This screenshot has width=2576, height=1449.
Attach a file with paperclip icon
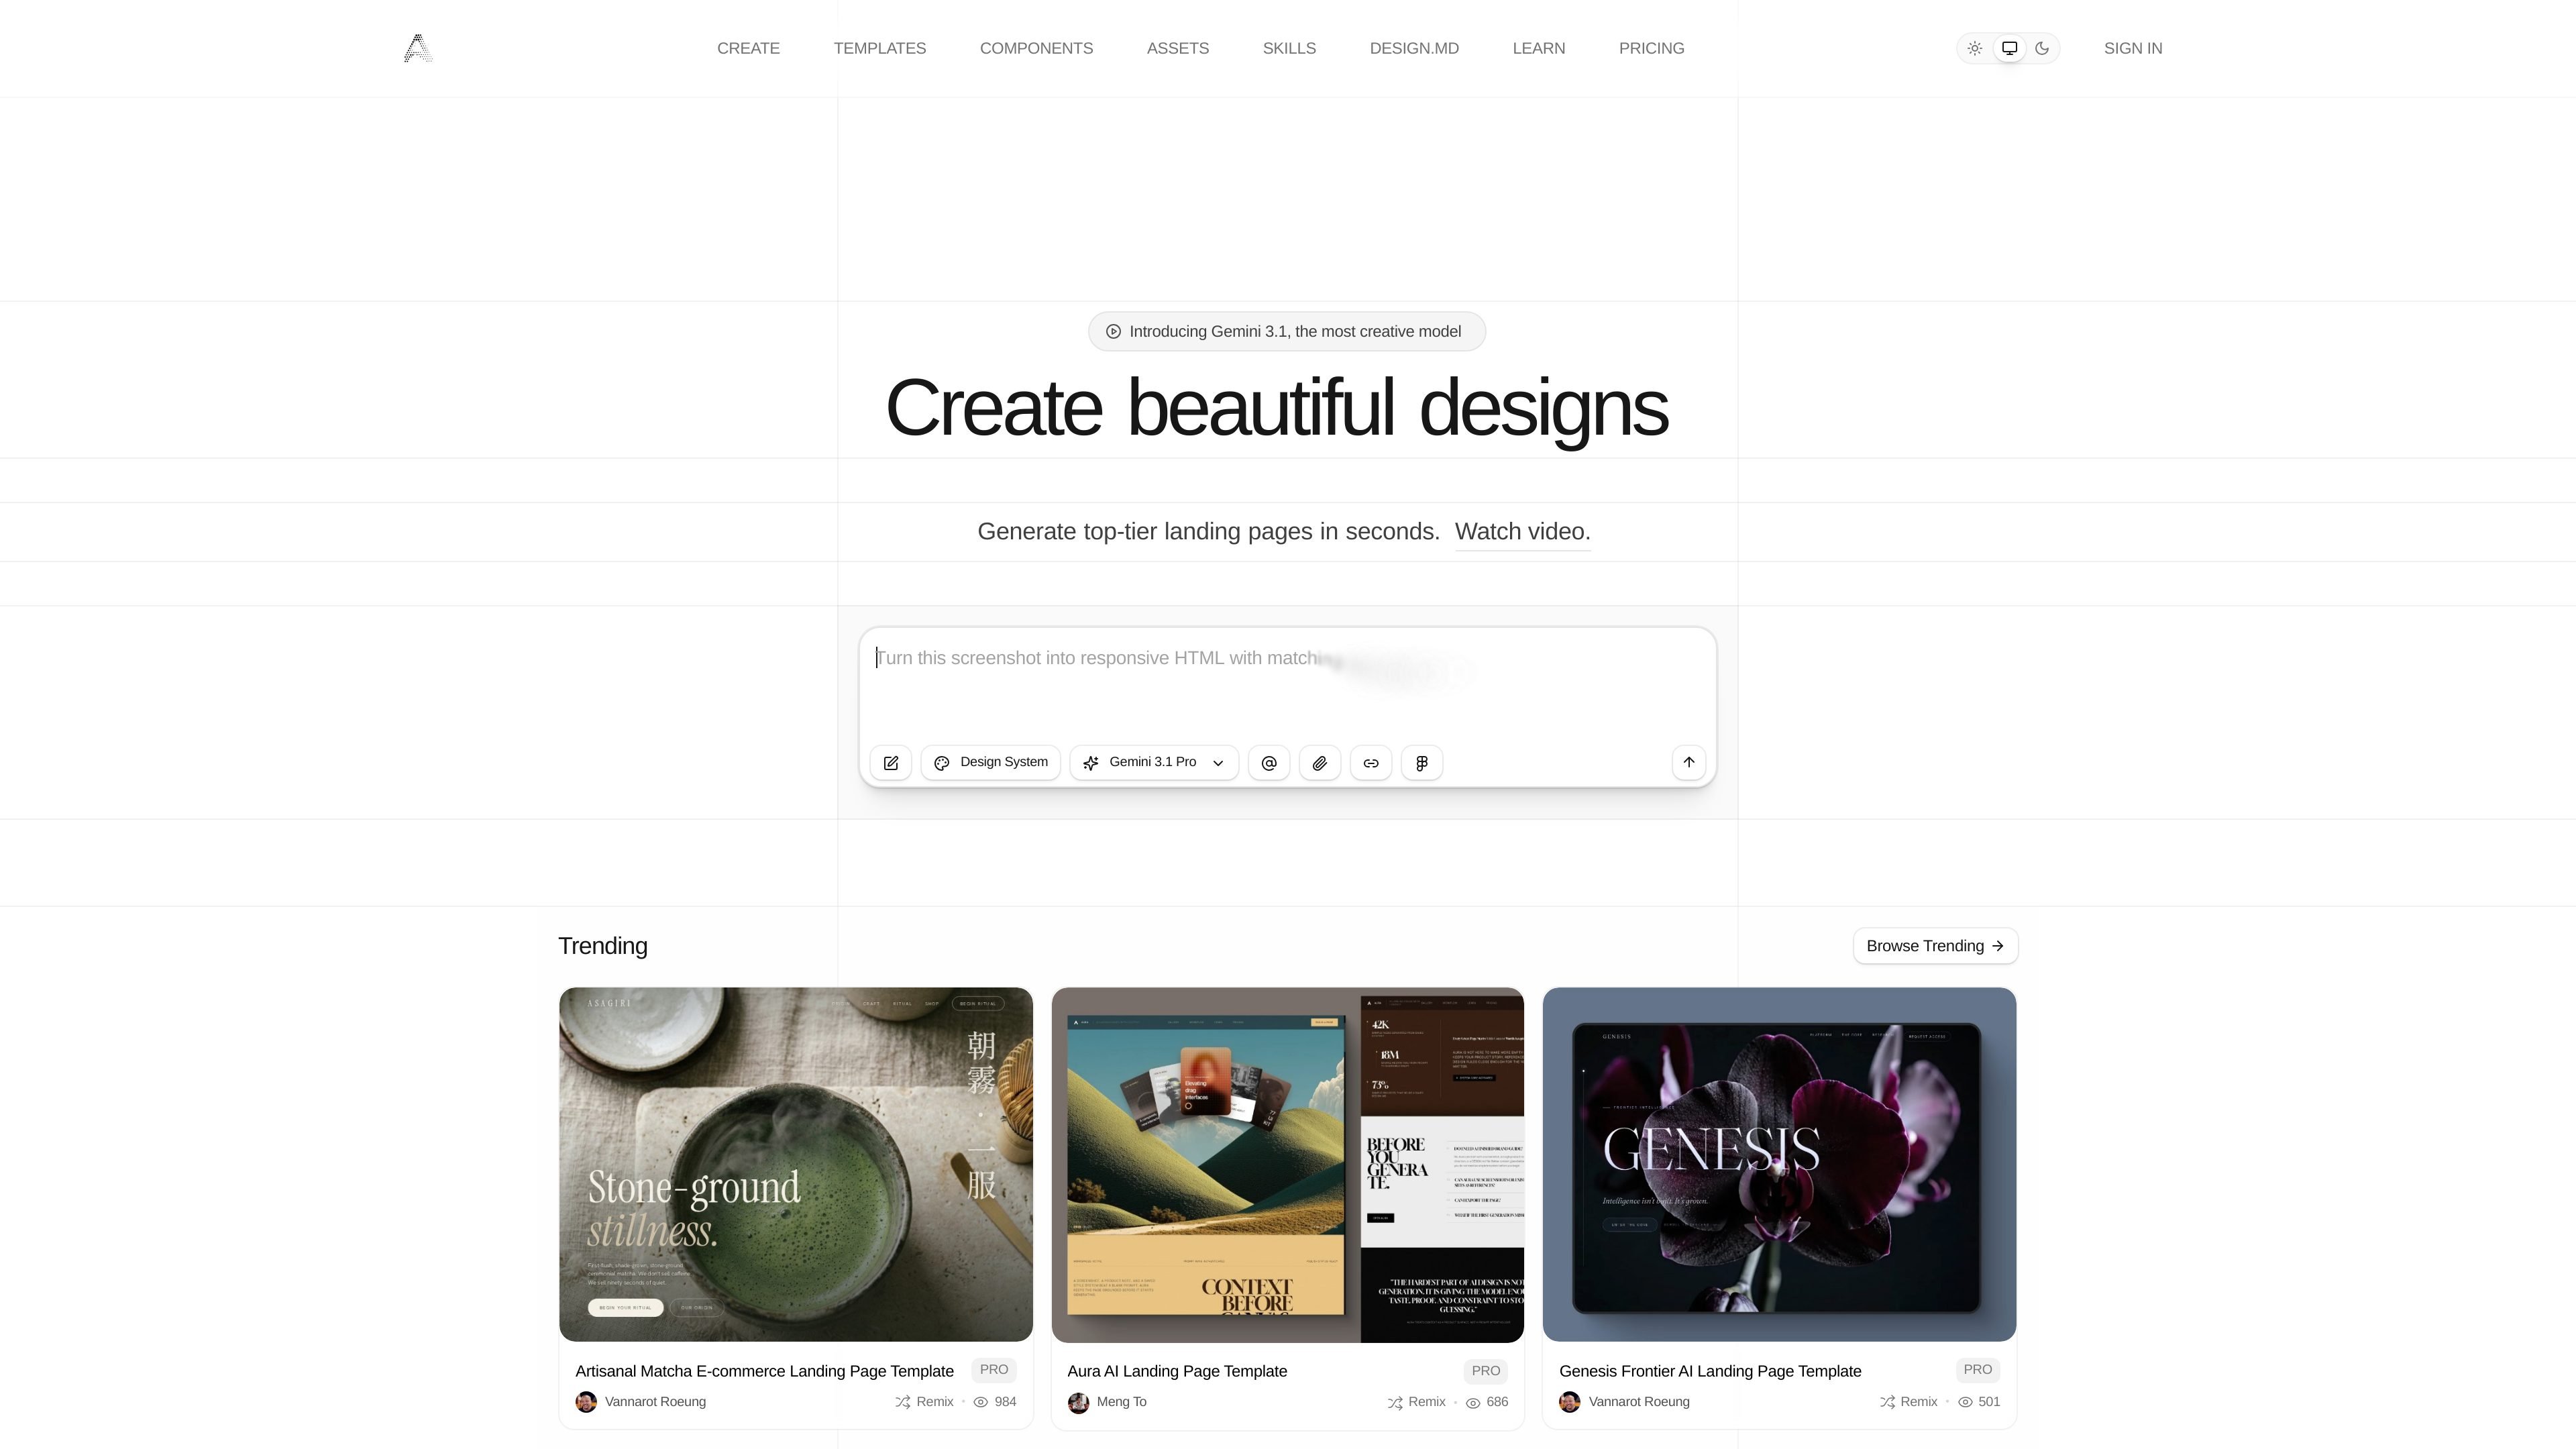(x=1320, y=763)
